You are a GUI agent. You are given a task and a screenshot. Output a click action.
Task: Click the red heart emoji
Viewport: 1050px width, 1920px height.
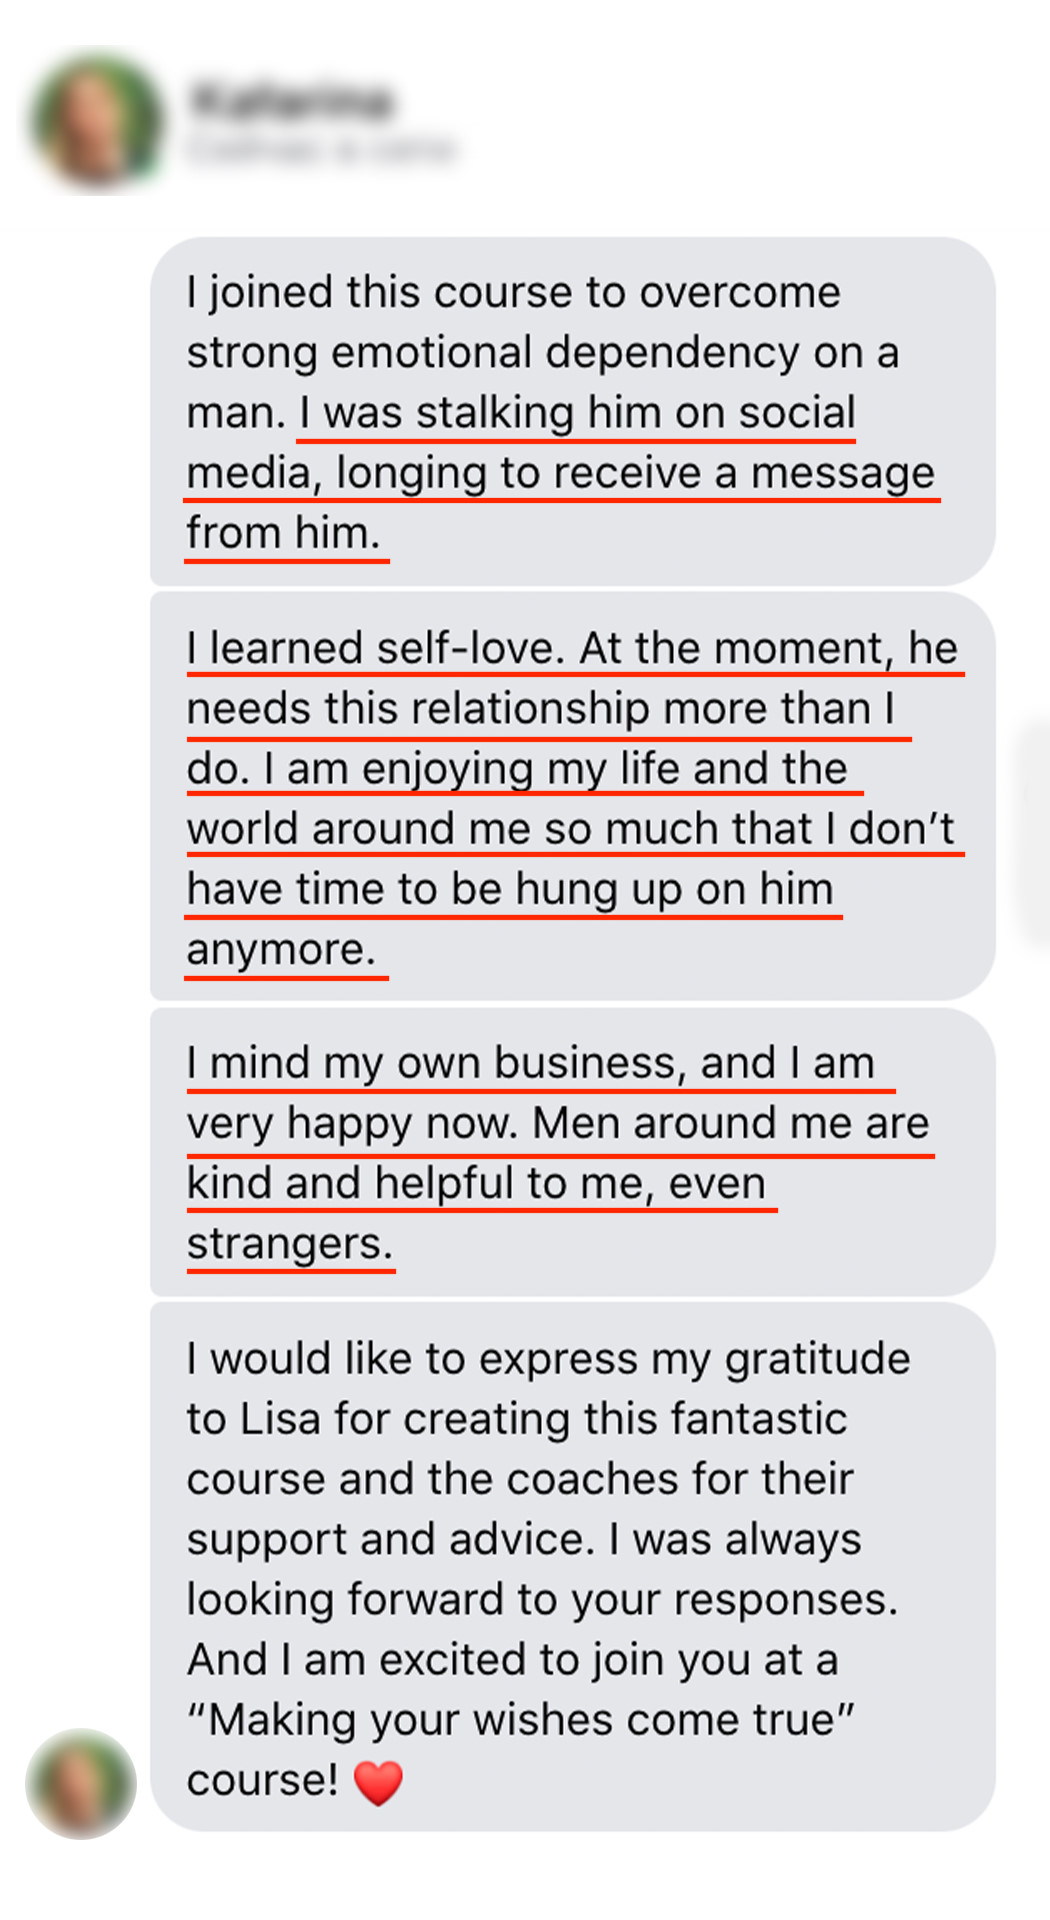pyautogui.click(x=378, y=1783)
